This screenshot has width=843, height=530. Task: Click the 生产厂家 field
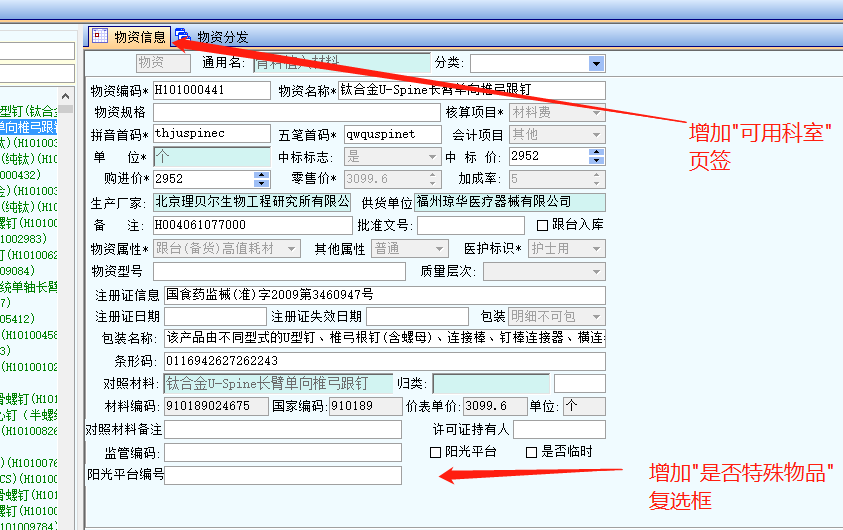[x=252, y=202]
